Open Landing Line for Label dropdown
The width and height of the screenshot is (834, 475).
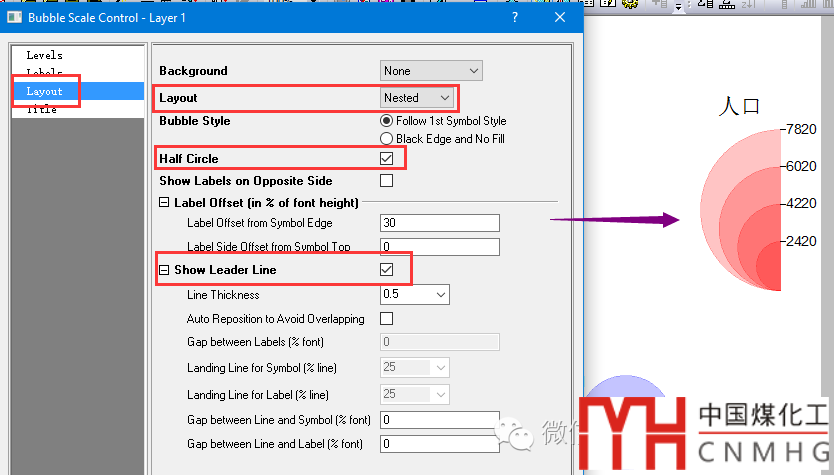415,395
